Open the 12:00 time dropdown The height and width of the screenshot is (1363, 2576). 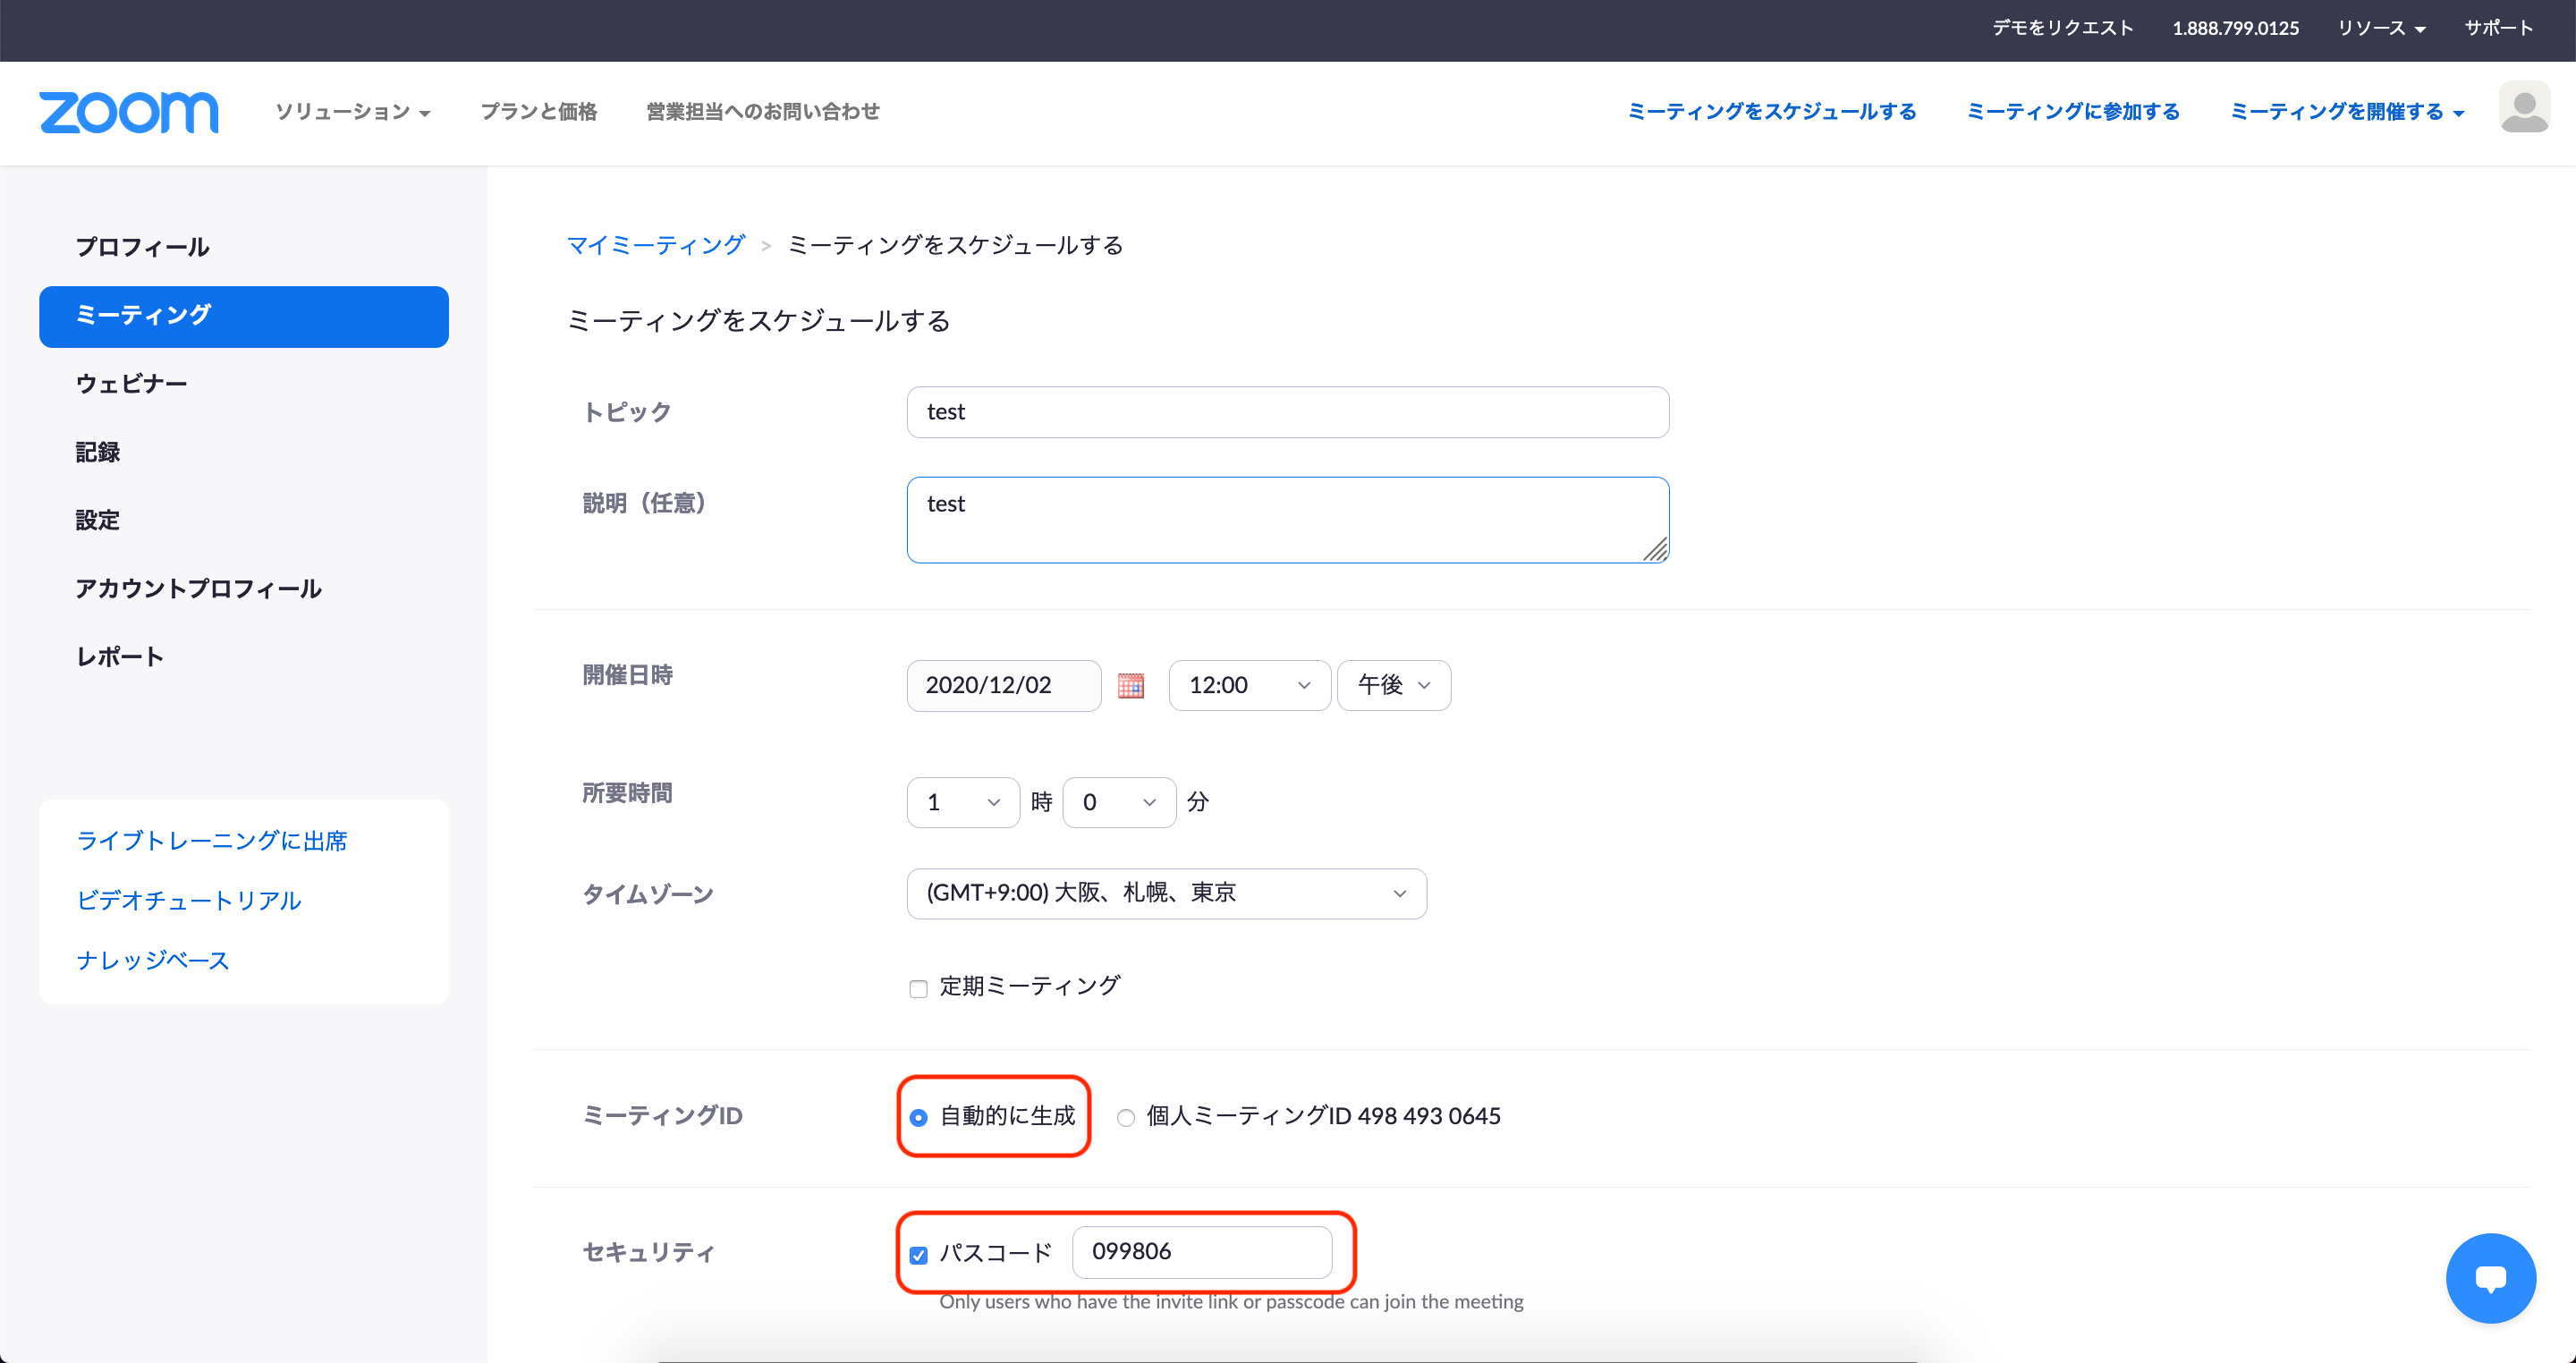coord(1248,685)
